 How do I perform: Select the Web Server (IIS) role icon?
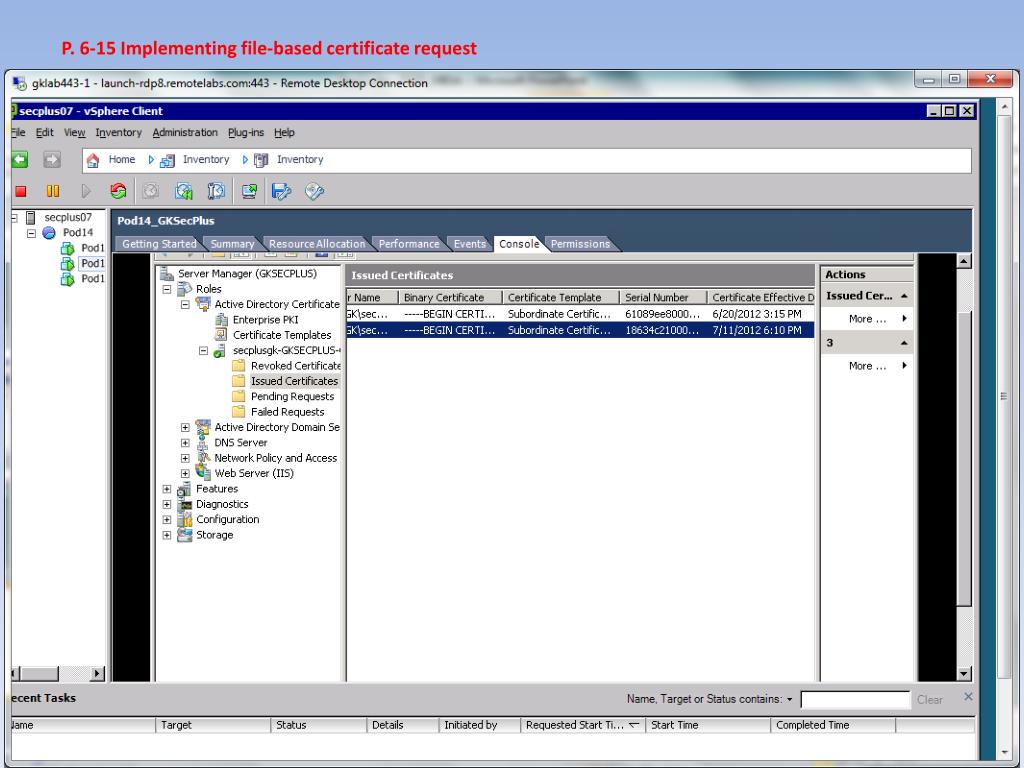[203, 473]
